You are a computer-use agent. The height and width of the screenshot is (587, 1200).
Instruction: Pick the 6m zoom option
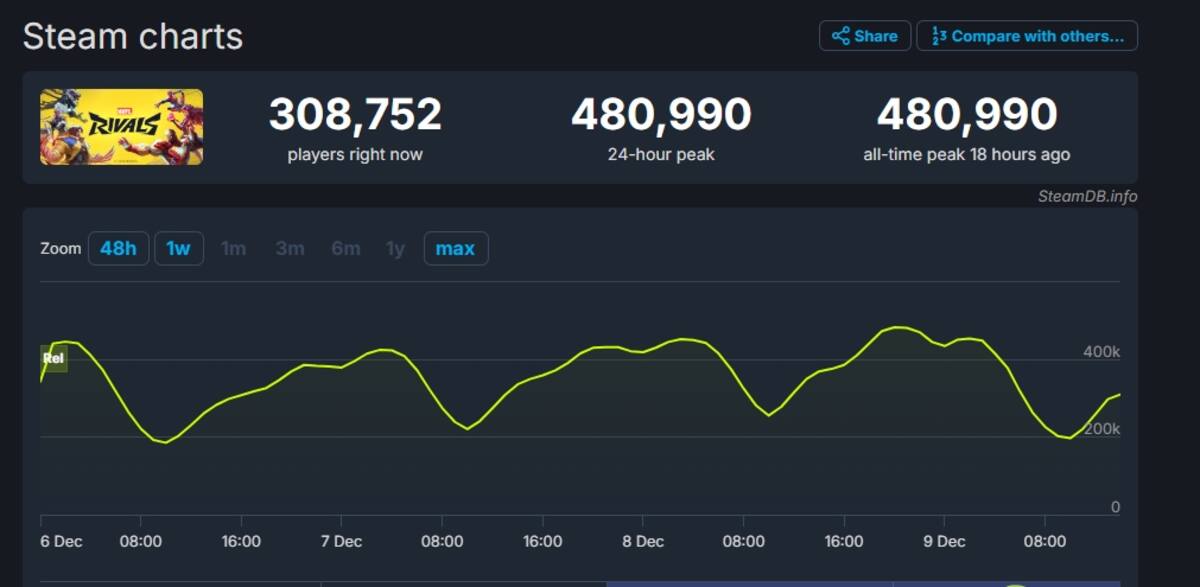[346, 248]
